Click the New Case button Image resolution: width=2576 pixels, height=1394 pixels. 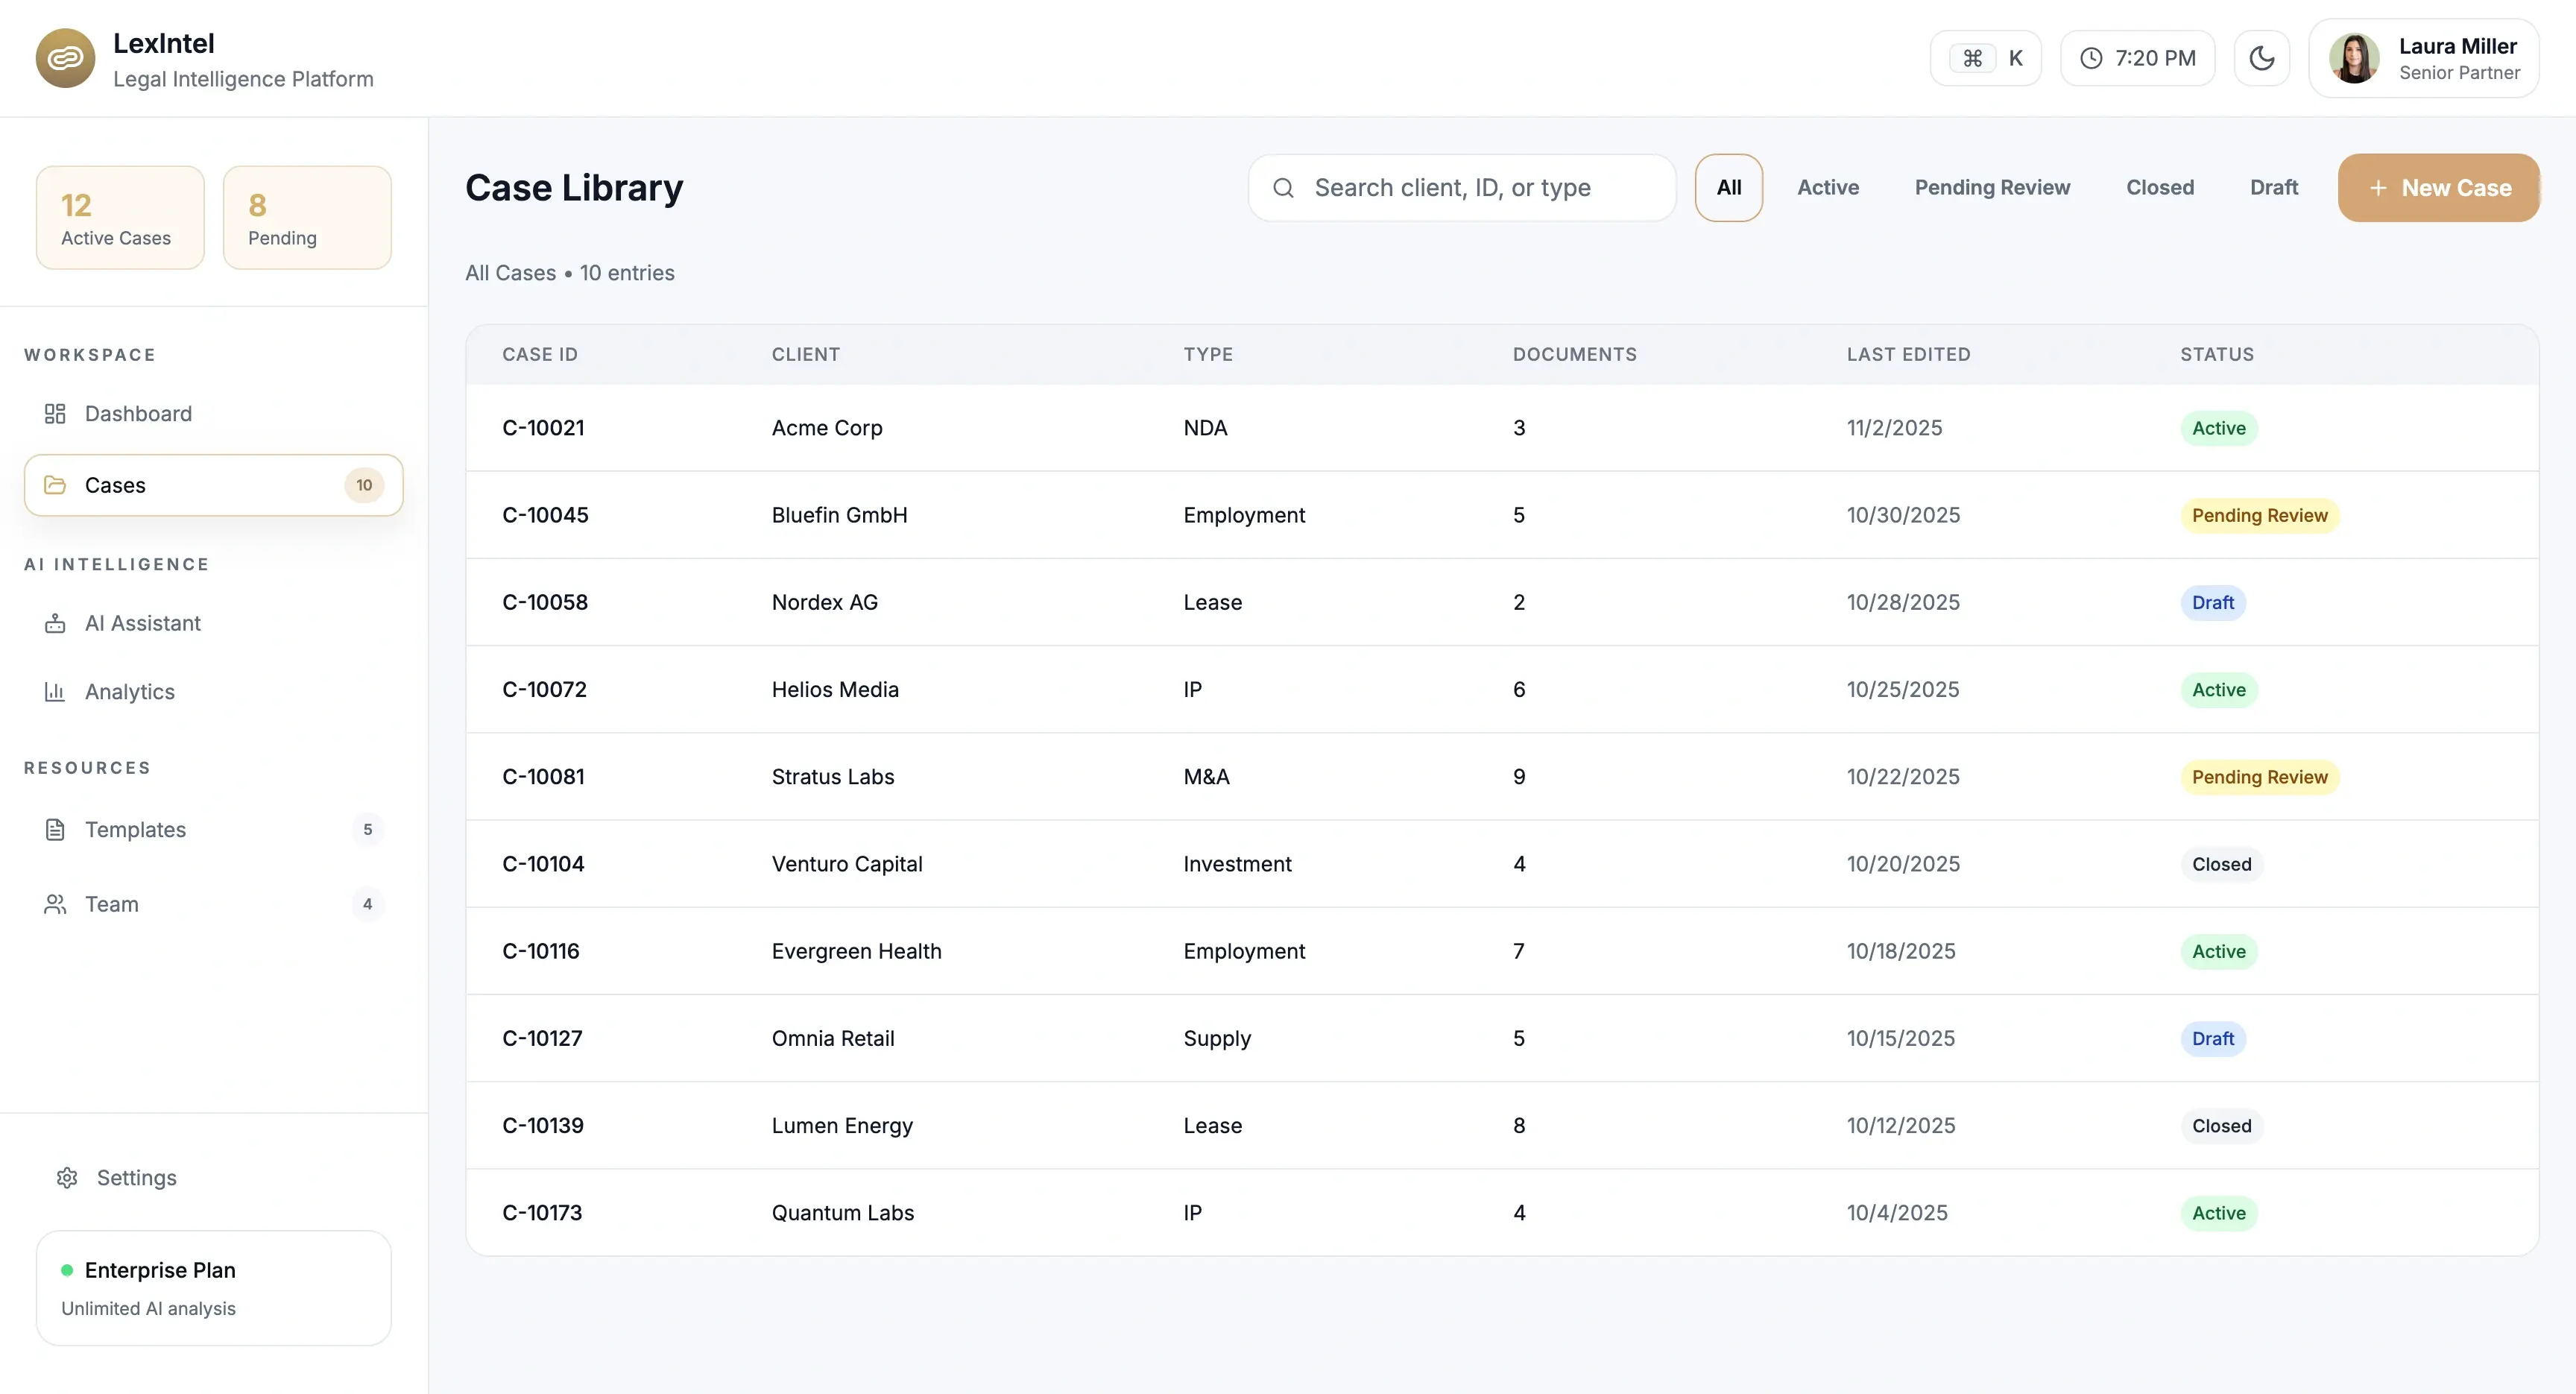click(x=2438, y=188)
